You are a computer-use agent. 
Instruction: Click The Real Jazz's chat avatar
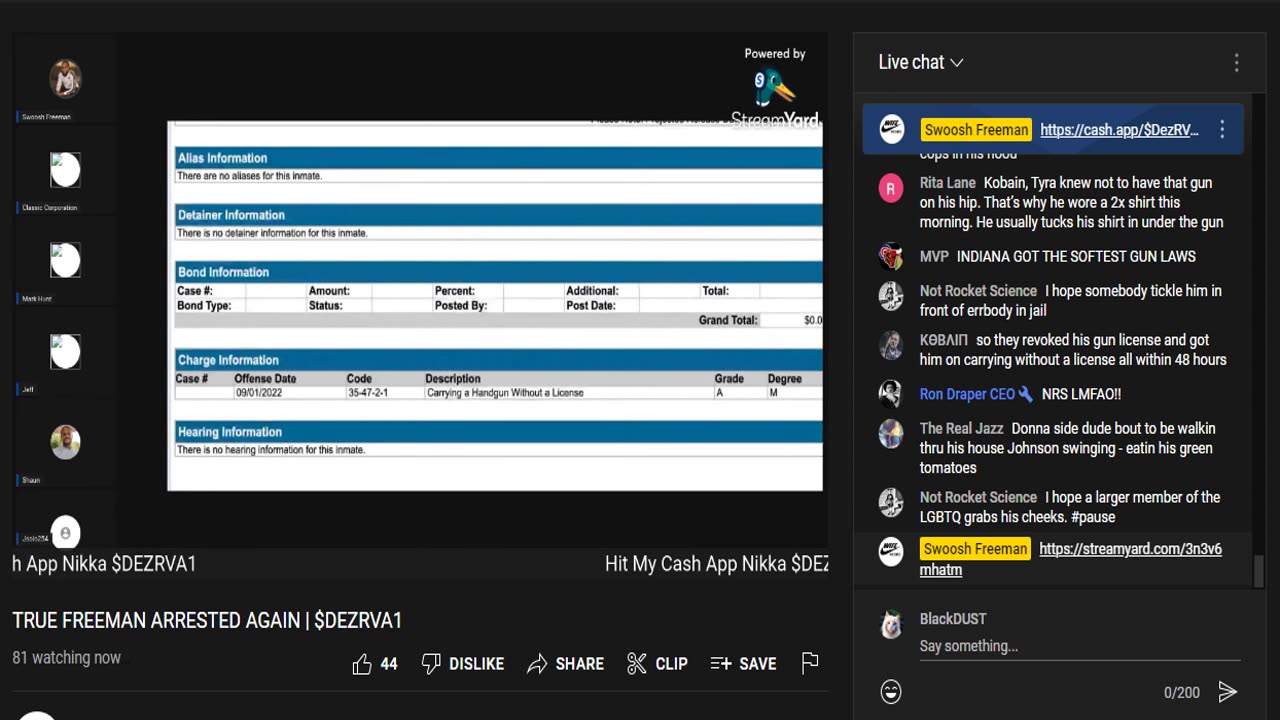click(x=891, y=433)
